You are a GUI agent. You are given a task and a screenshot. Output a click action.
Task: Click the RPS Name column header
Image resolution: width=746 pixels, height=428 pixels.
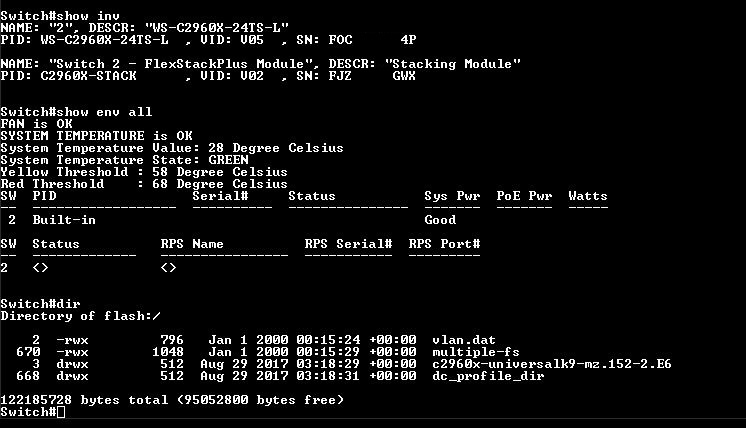[x=192, y=244]
